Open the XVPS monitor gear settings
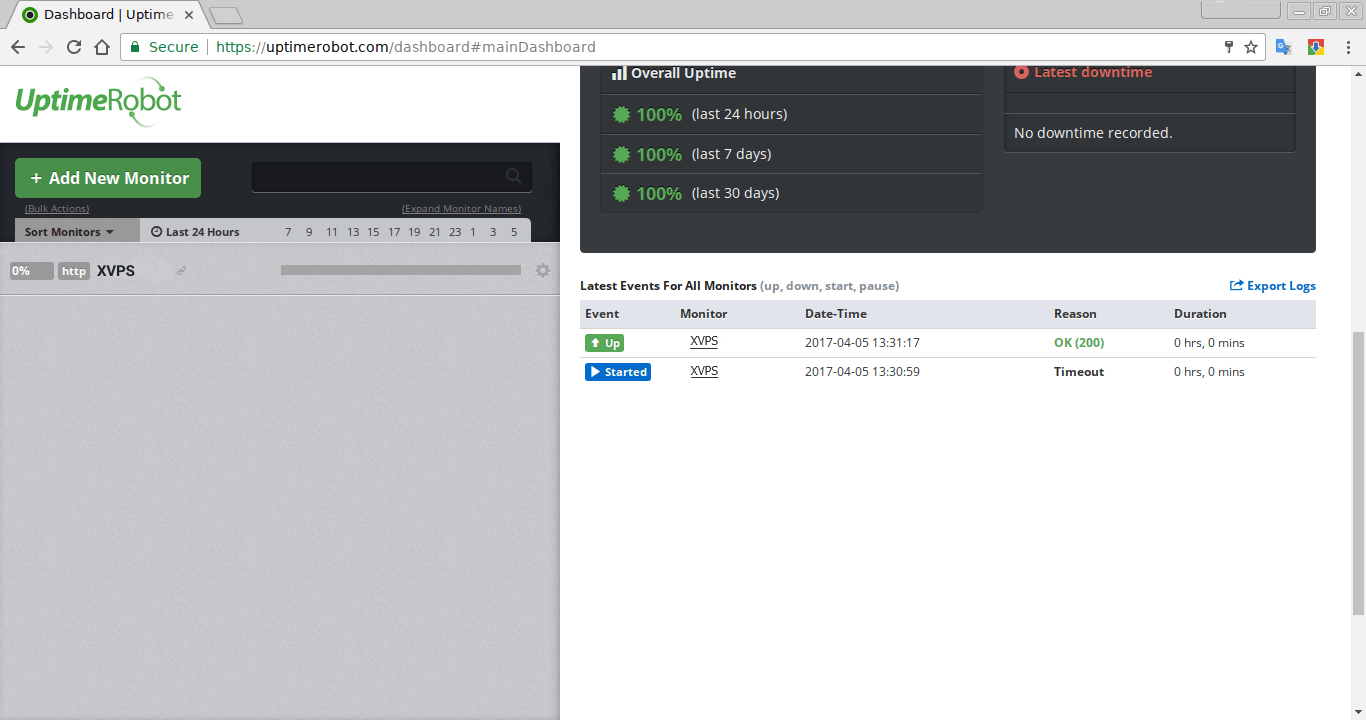The width and height of the screenshot is (1366, 720). tap(543, 270)
